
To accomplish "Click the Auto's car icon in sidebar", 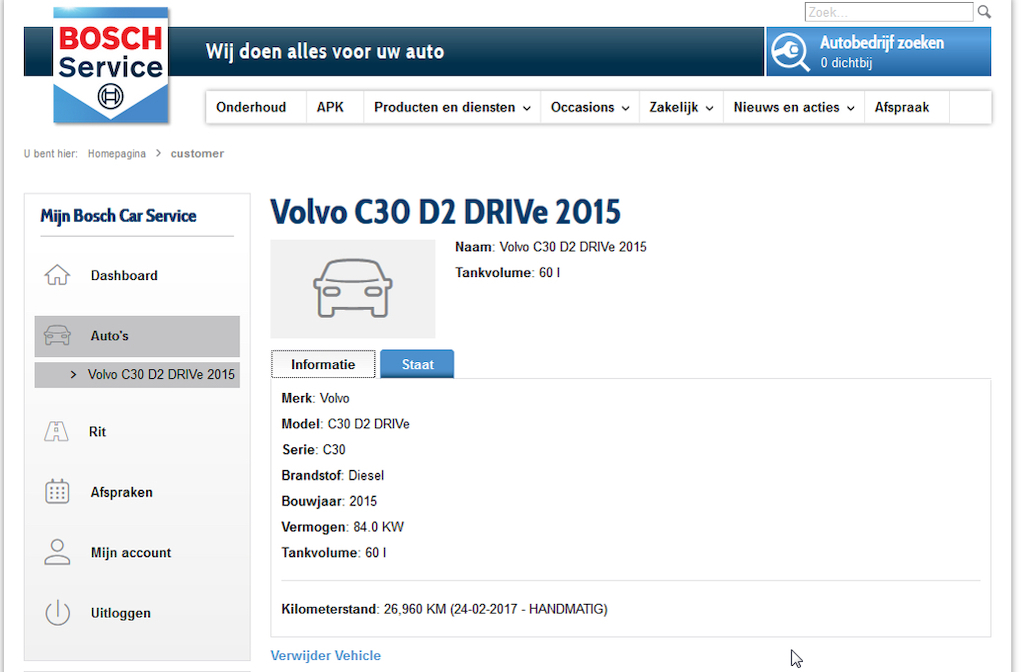I will tap(57, 336).
